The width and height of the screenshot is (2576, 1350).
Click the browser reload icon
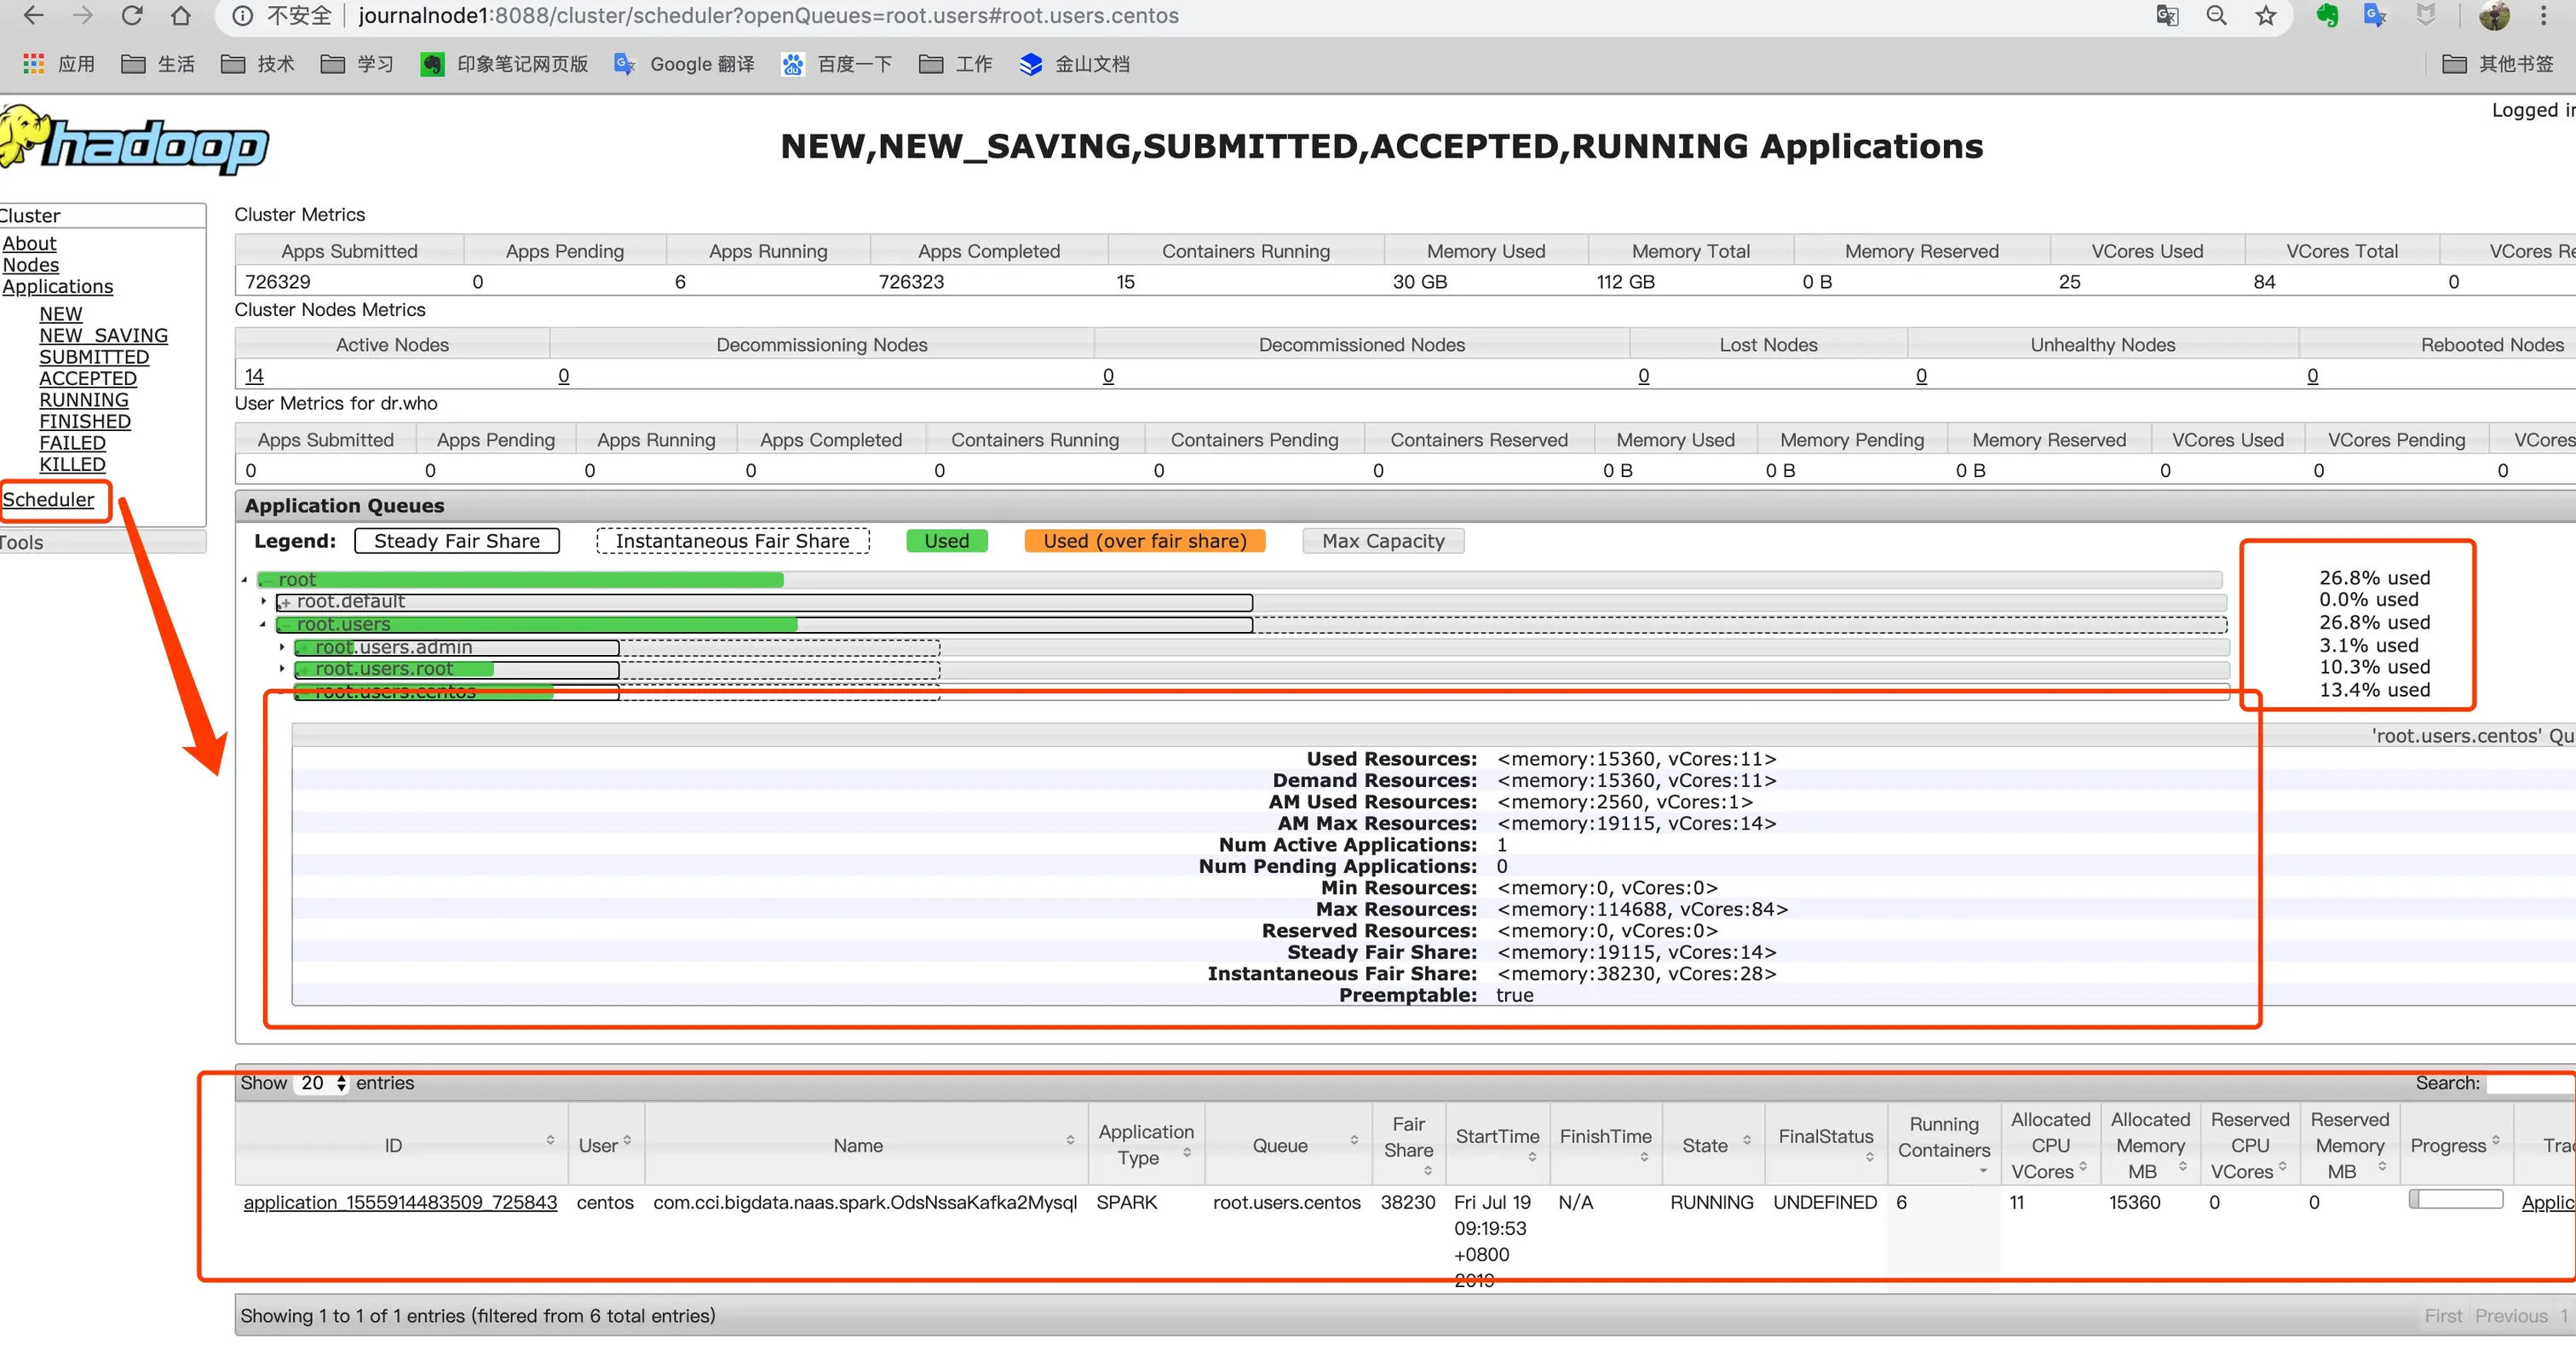pyautogui.click(x=131, y=15)
